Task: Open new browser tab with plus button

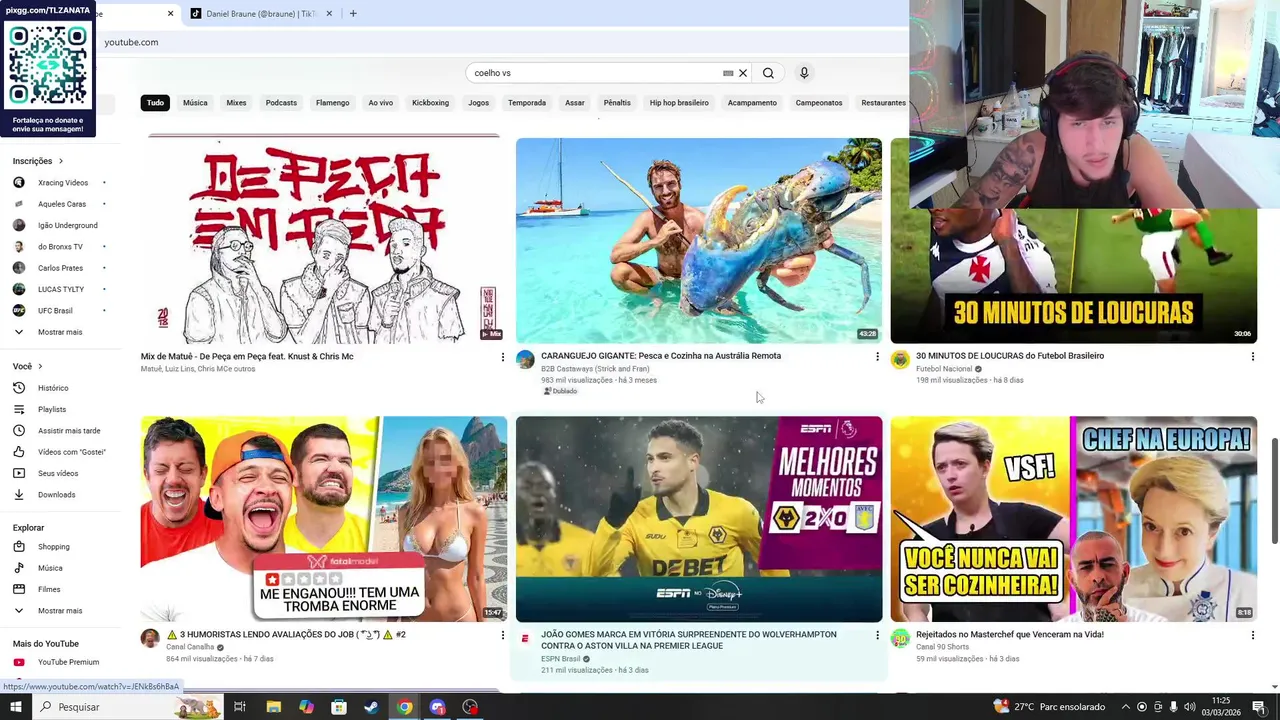Action: point(353,14)
